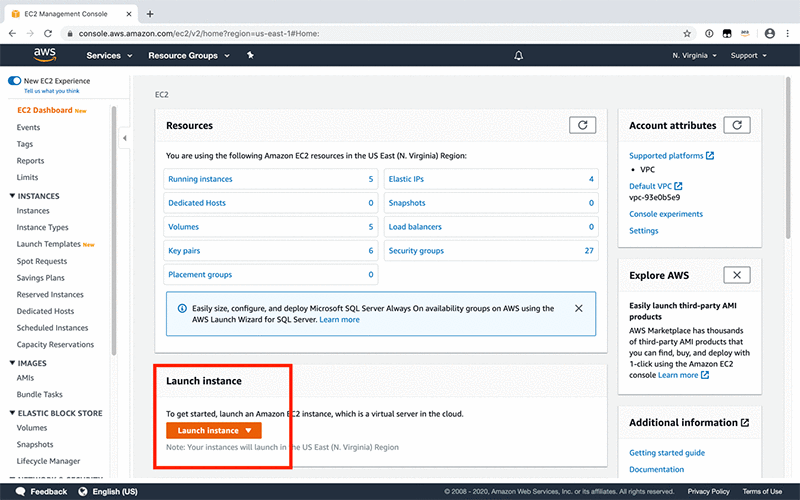
Task: Open the notifications bell icon
Action: click(x=518, y=55)
